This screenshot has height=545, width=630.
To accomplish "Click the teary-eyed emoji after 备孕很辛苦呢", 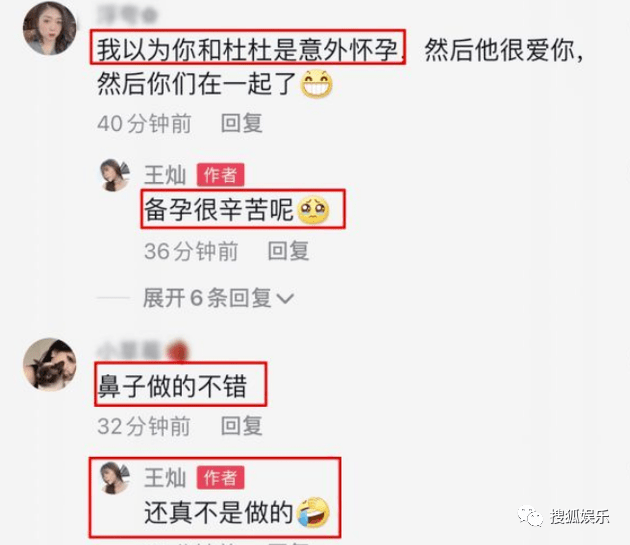I will coord(313,210).
